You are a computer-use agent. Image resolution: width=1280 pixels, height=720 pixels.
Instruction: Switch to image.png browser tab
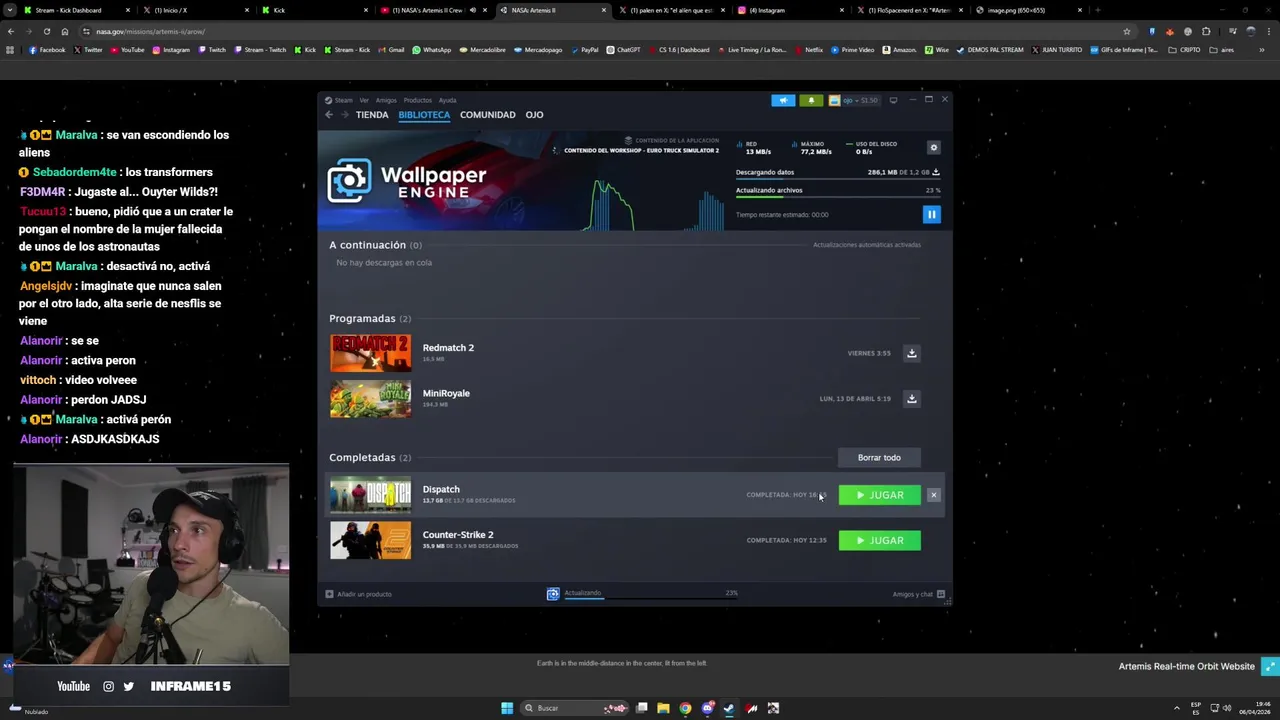pos(1029,10)
